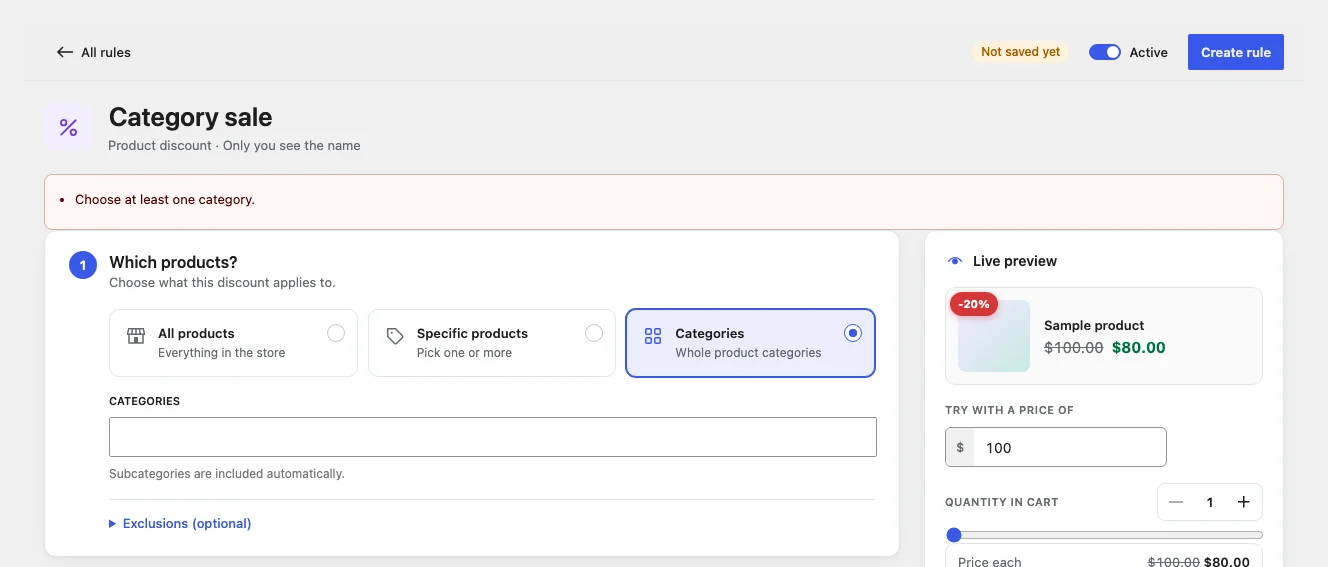
Task: Increase quantity in cart with plus button
Action: tap(1243, 502)
